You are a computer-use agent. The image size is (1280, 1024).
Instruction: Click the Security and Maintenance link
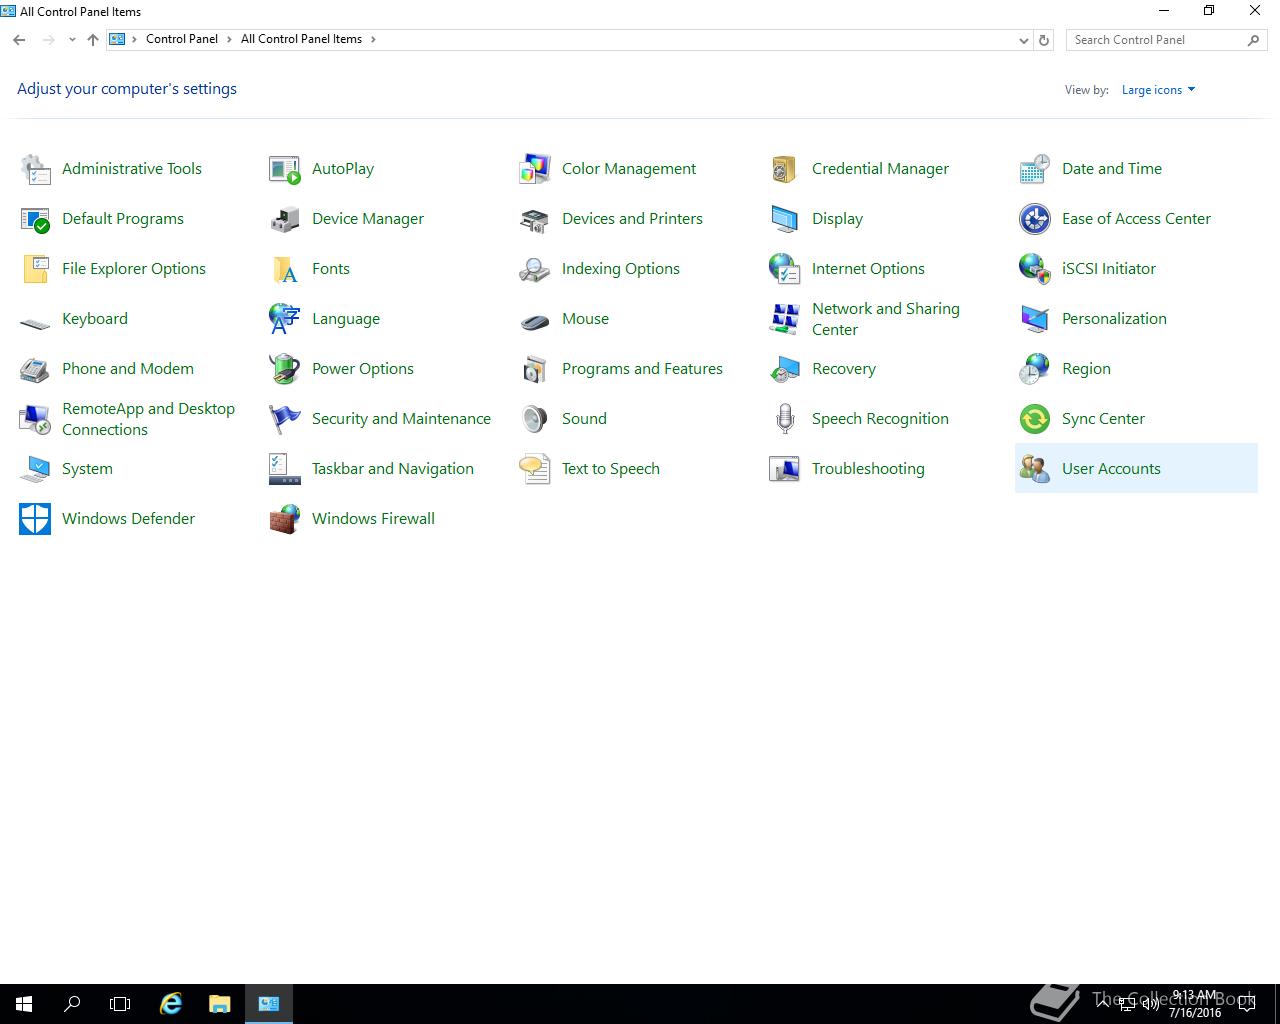tap(401, 419)
